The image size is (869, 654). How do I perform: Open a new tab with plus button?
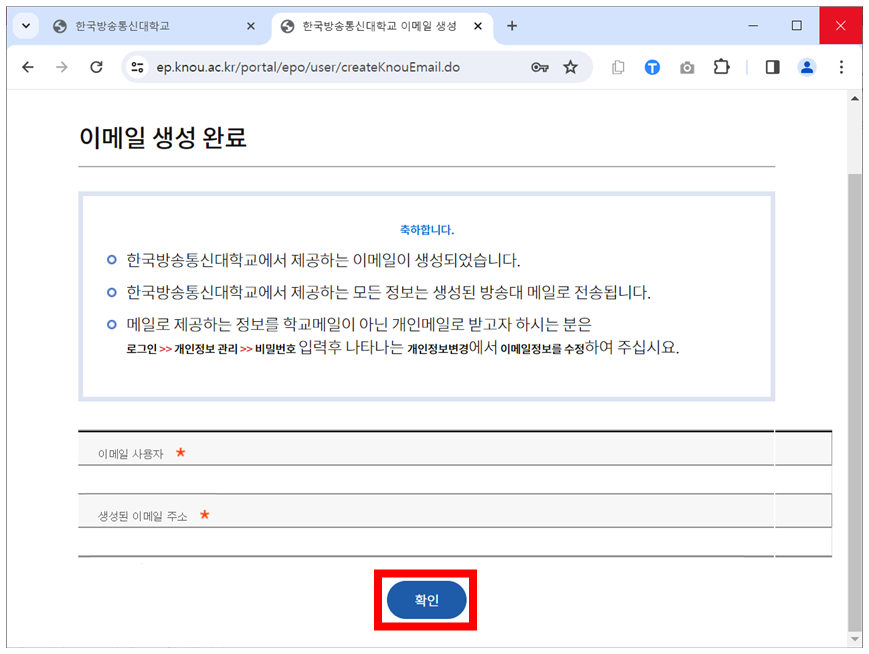tap(512, 26)
